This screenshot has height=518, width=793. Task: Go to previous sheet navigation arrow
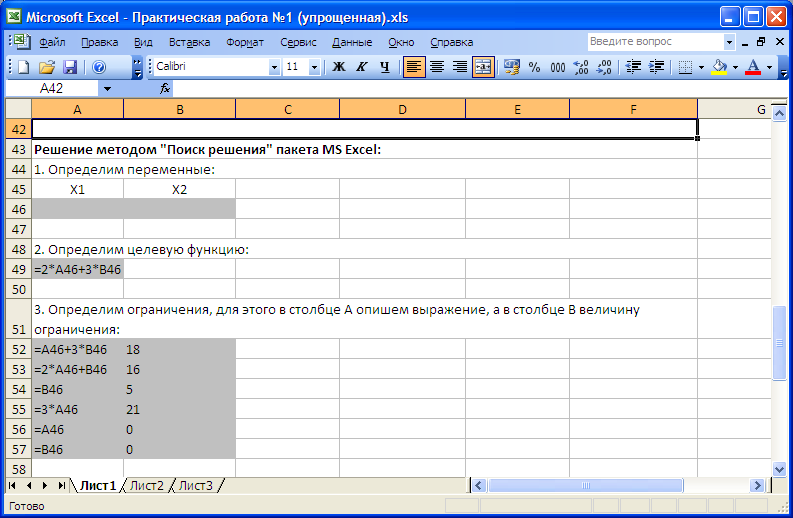point(29,486)
